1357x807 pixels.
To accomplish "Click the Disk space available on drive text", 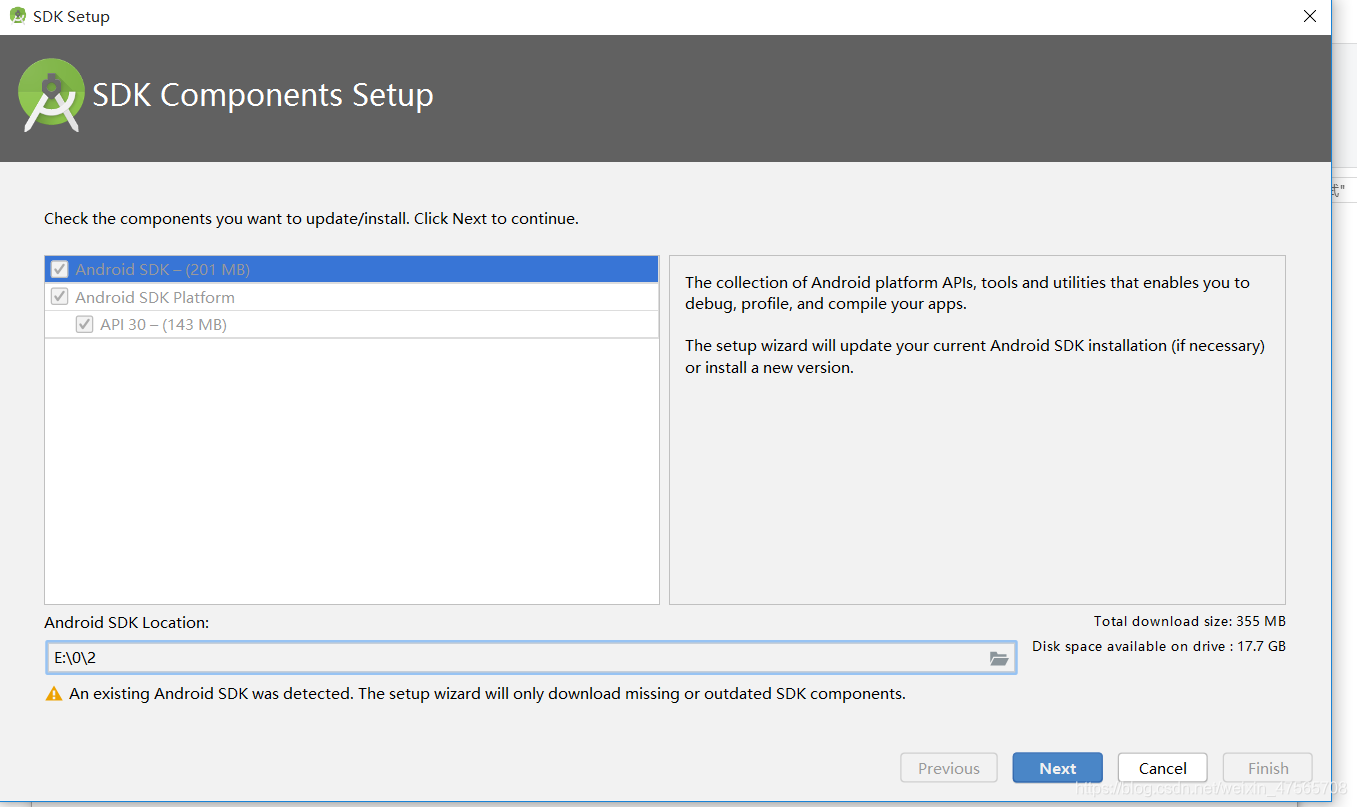I will (1159, 646).
